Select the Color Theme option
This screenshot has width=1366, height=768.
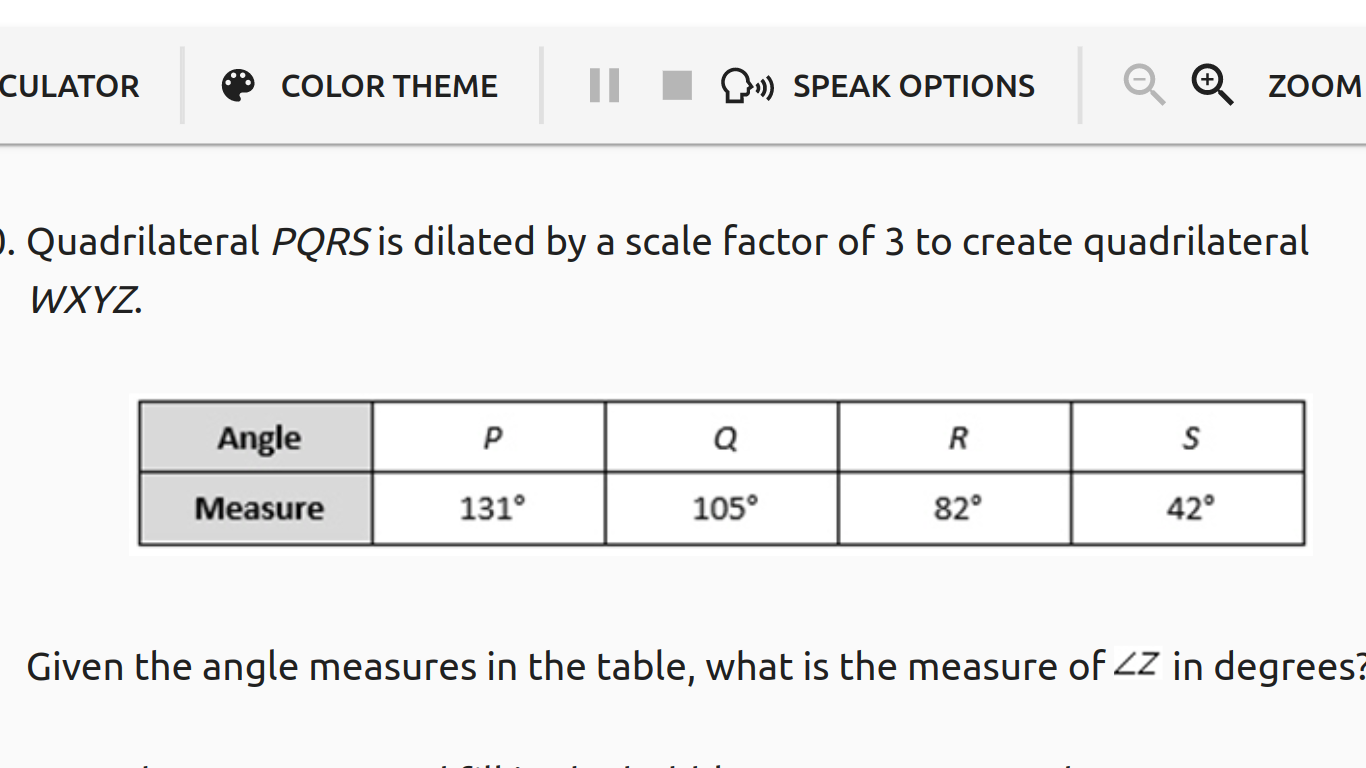coord(389,87)
